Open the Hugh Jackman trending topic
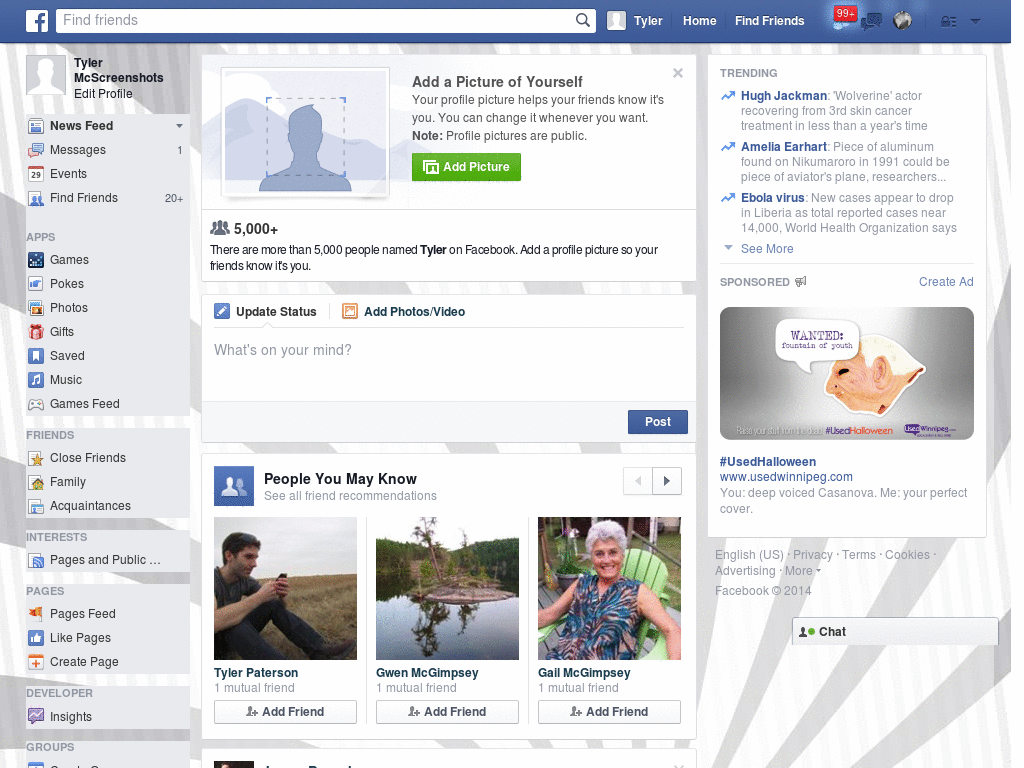The width and height of the screenshot is (1024, 768). pos(784,96)
